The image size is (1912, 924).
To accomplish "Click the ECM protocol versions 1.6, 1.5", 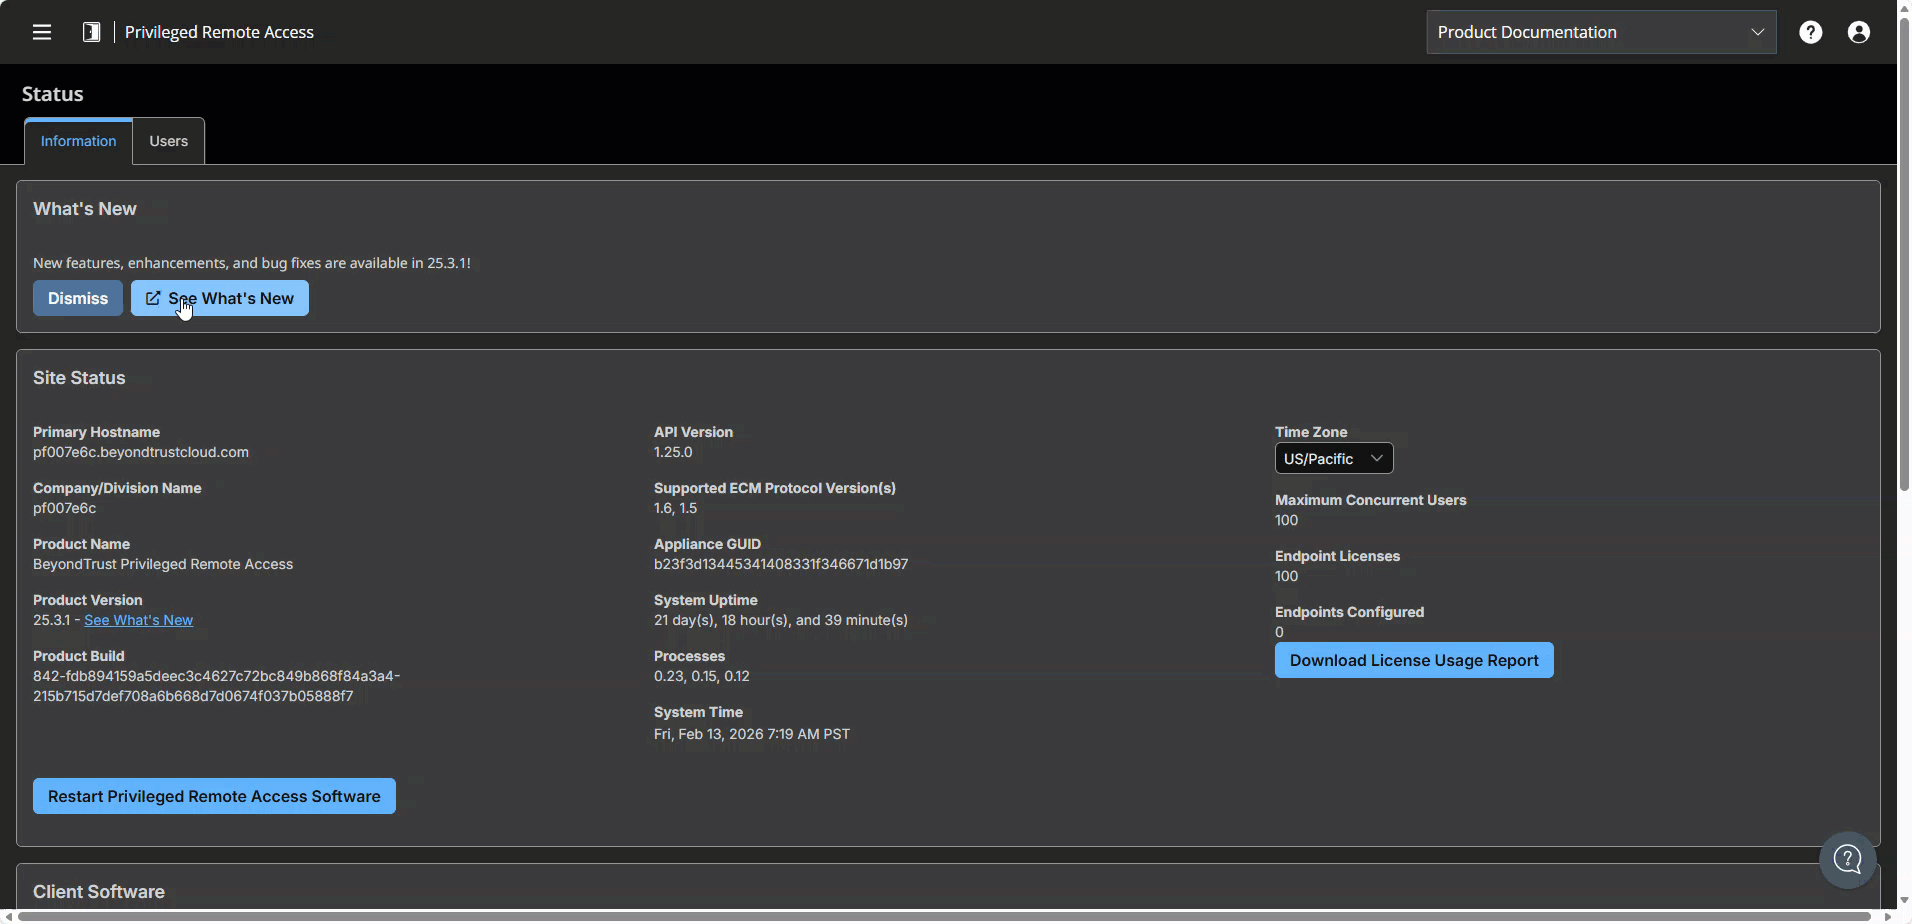I will click(x=676, y=508).
